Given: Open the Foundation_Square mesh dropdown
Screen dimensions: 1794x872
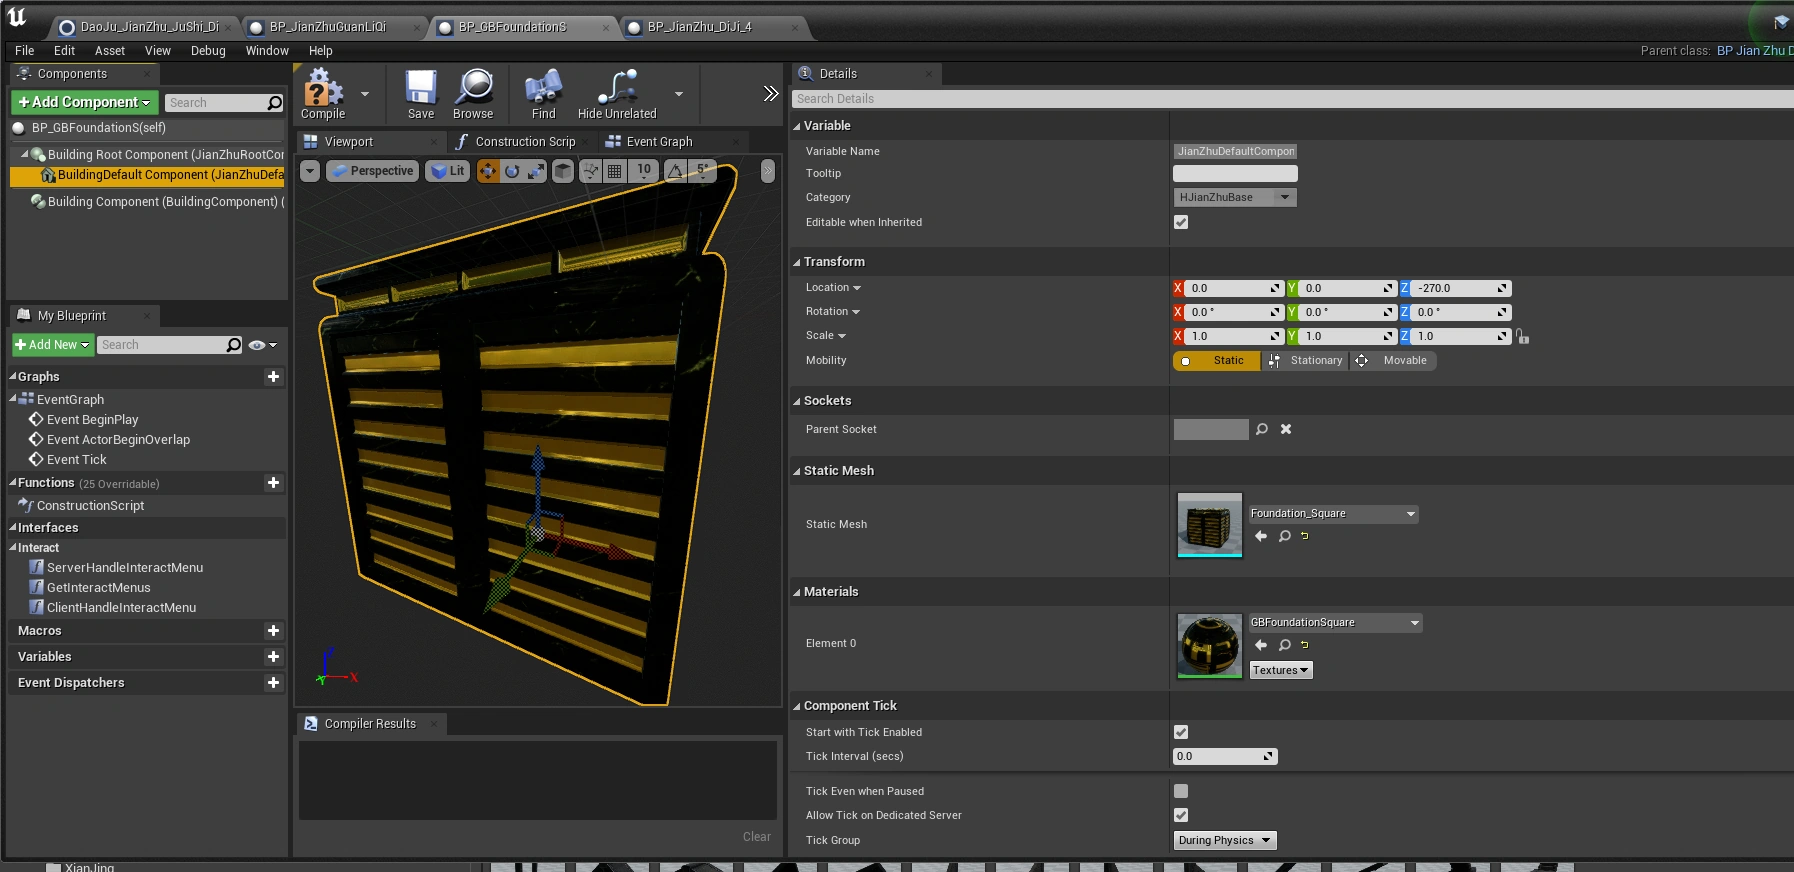Looking at the screenshot, I should tap(1333, 514).
